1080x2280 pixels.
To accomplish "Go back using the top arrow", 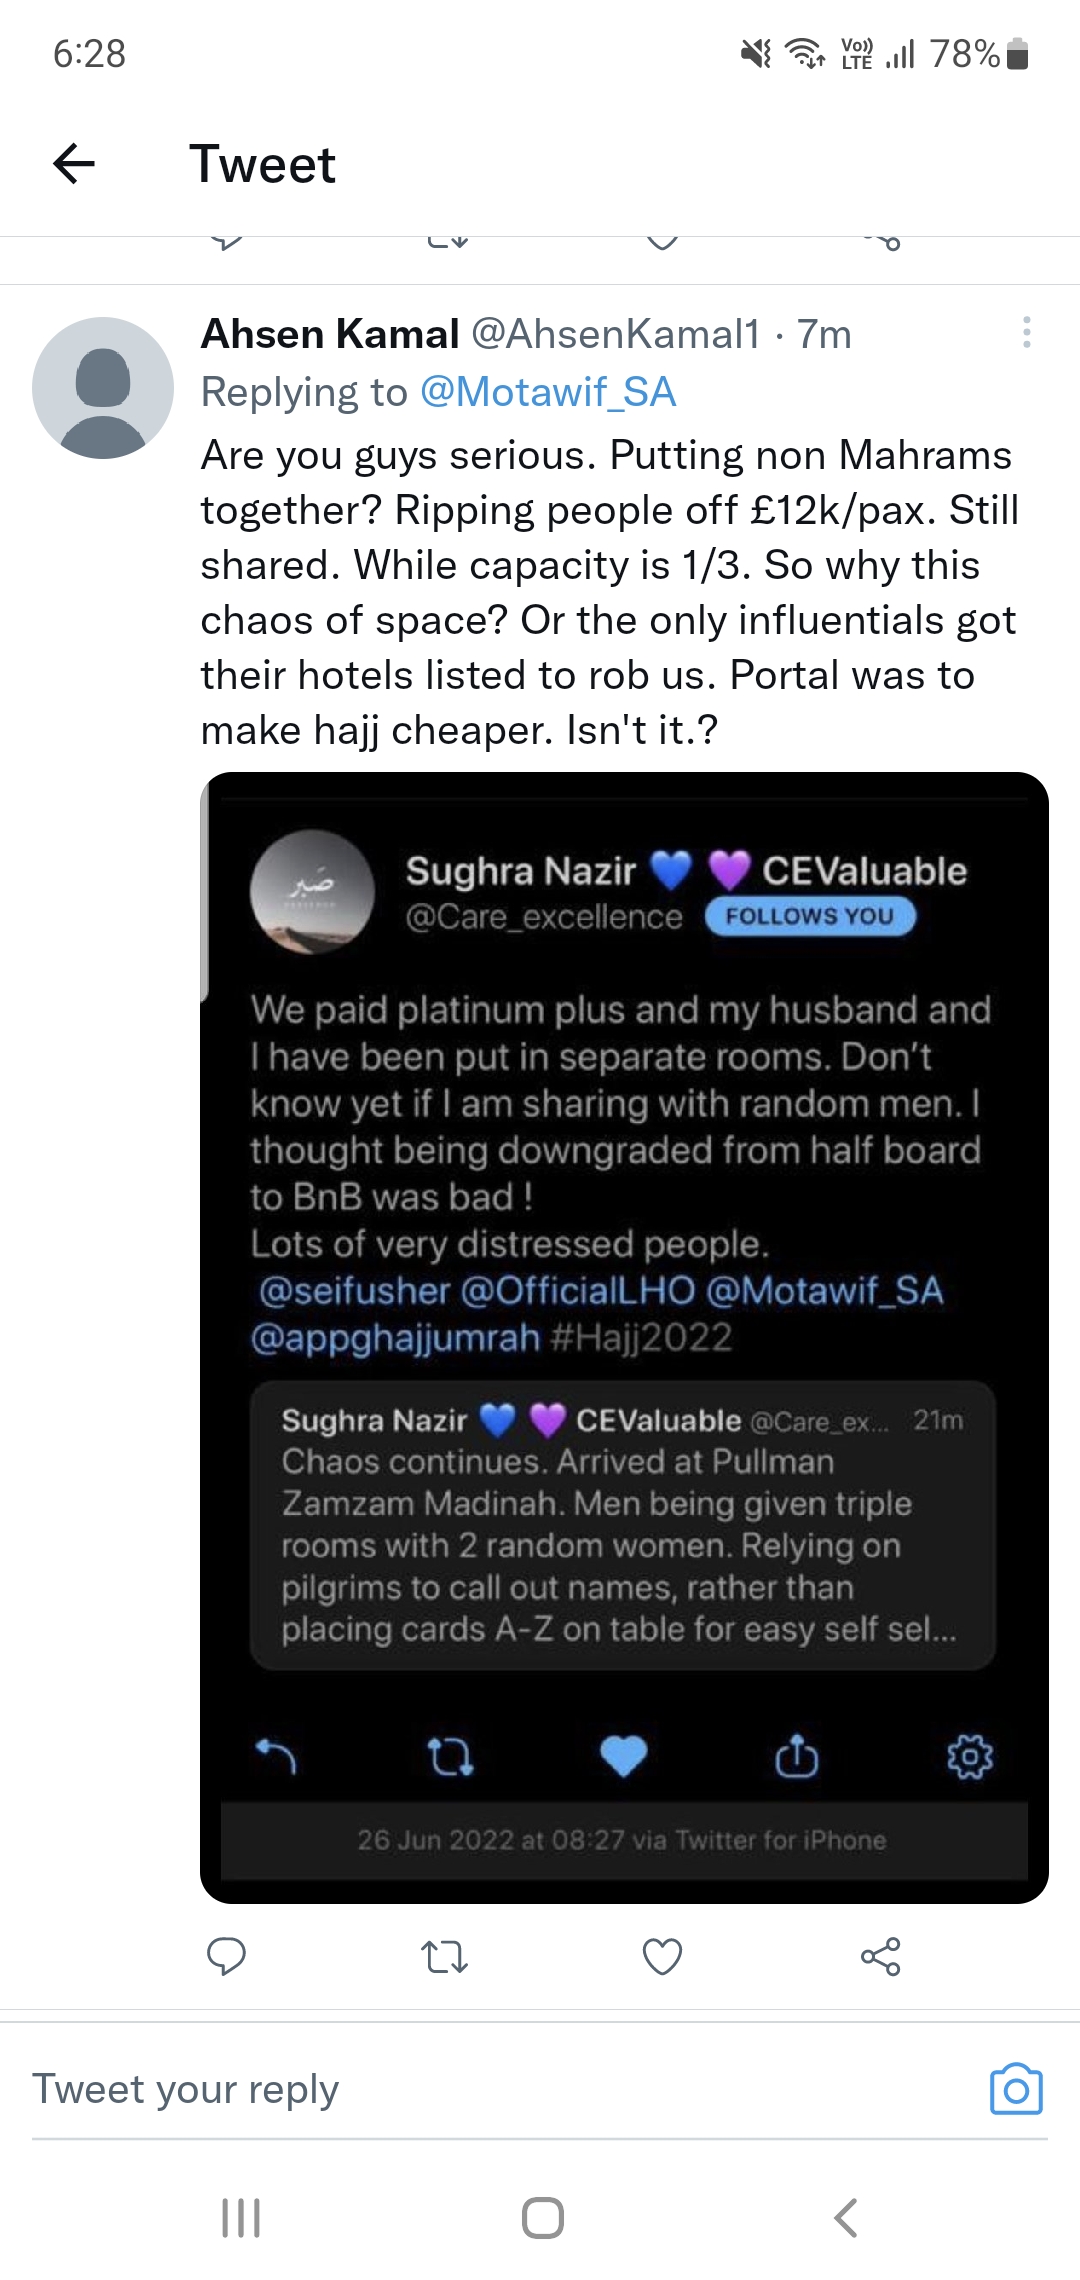I will (x=74, y=164).
